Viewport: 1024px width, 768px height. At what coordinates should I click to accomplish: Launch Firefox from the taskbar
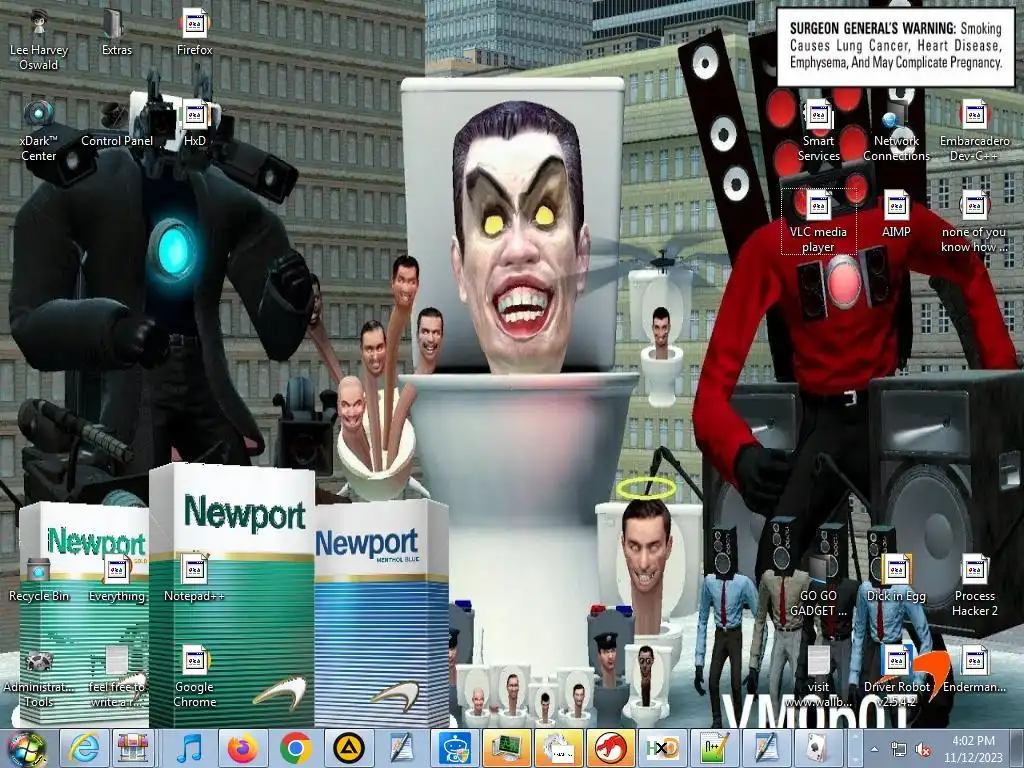click(x=242, y=748)
